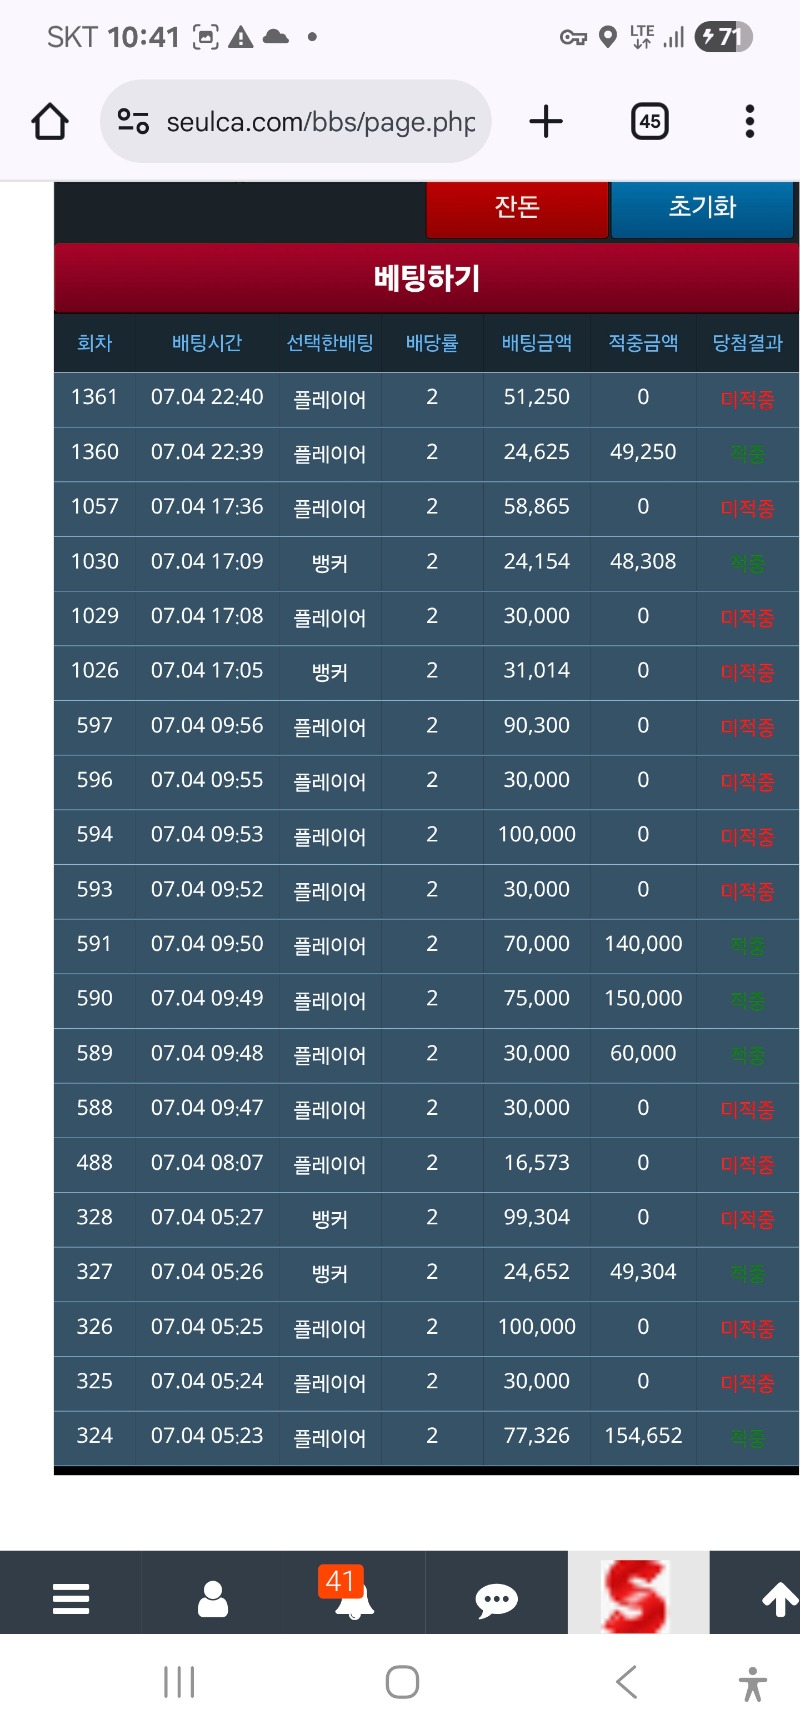
Task: Click round number 593
Action: pos(95,890)
